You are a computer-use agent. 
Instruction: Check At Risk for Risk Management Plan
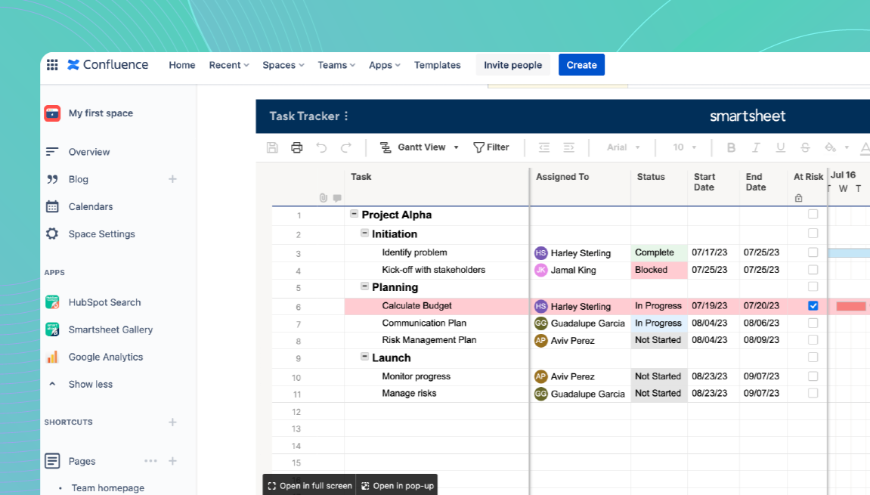click(x=813, y=340)
